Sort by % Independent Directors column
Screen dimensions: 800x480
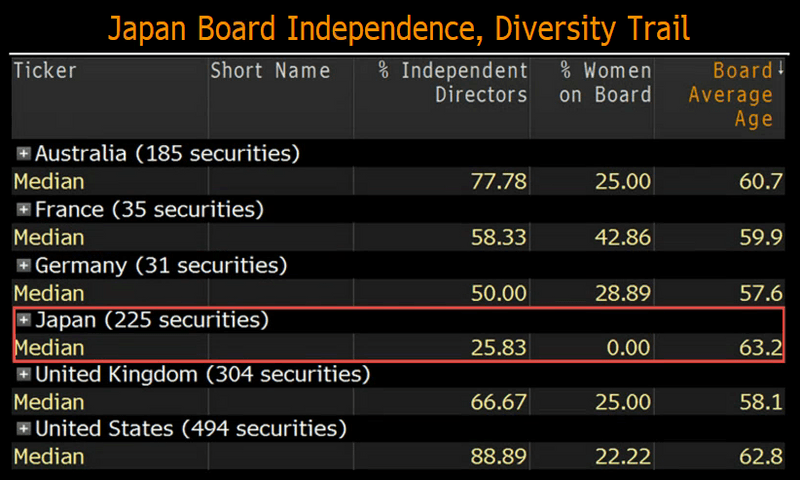pos(453,83)
